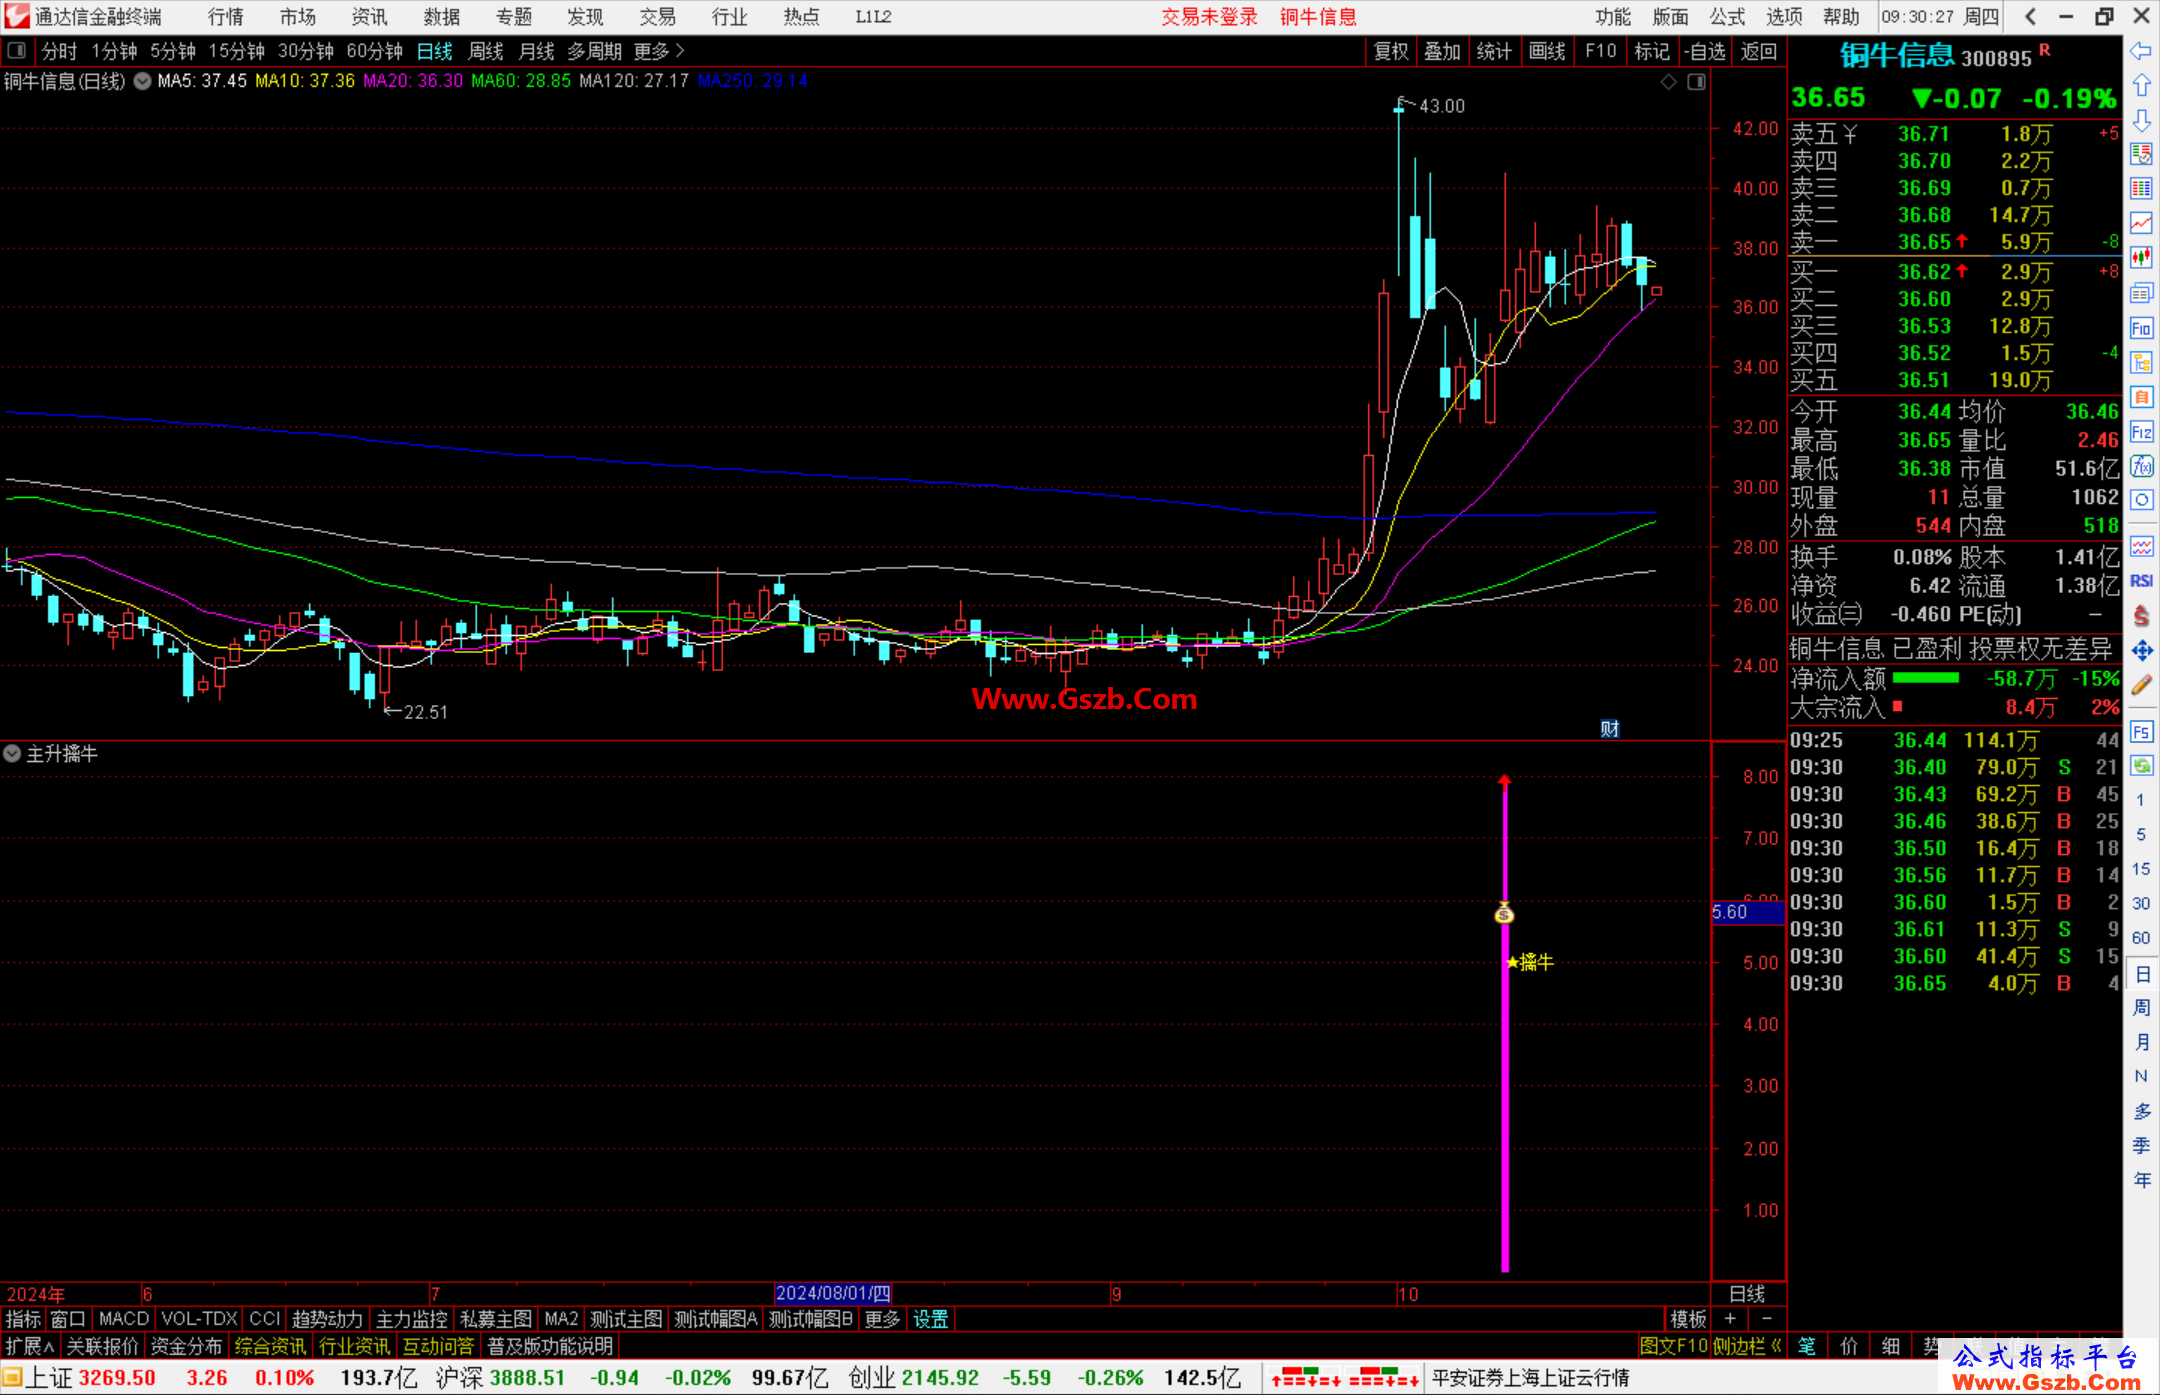
Task: Open the tree structure sidebar icon
Action: 2141,362
